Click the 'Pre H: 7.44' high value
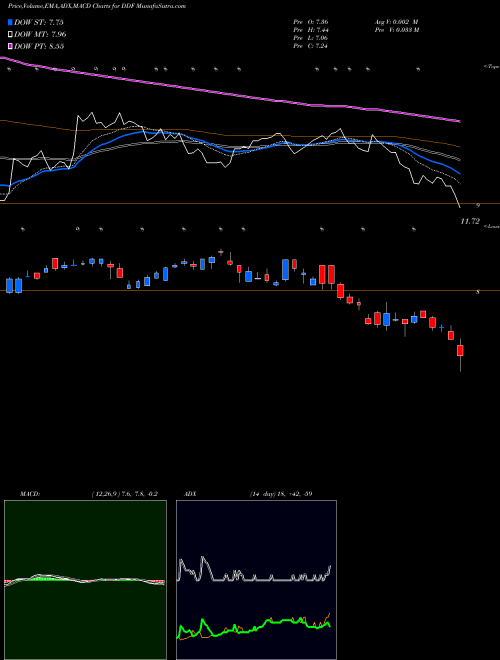This screenshot has width=500, height=660. [x=311, y=30]
